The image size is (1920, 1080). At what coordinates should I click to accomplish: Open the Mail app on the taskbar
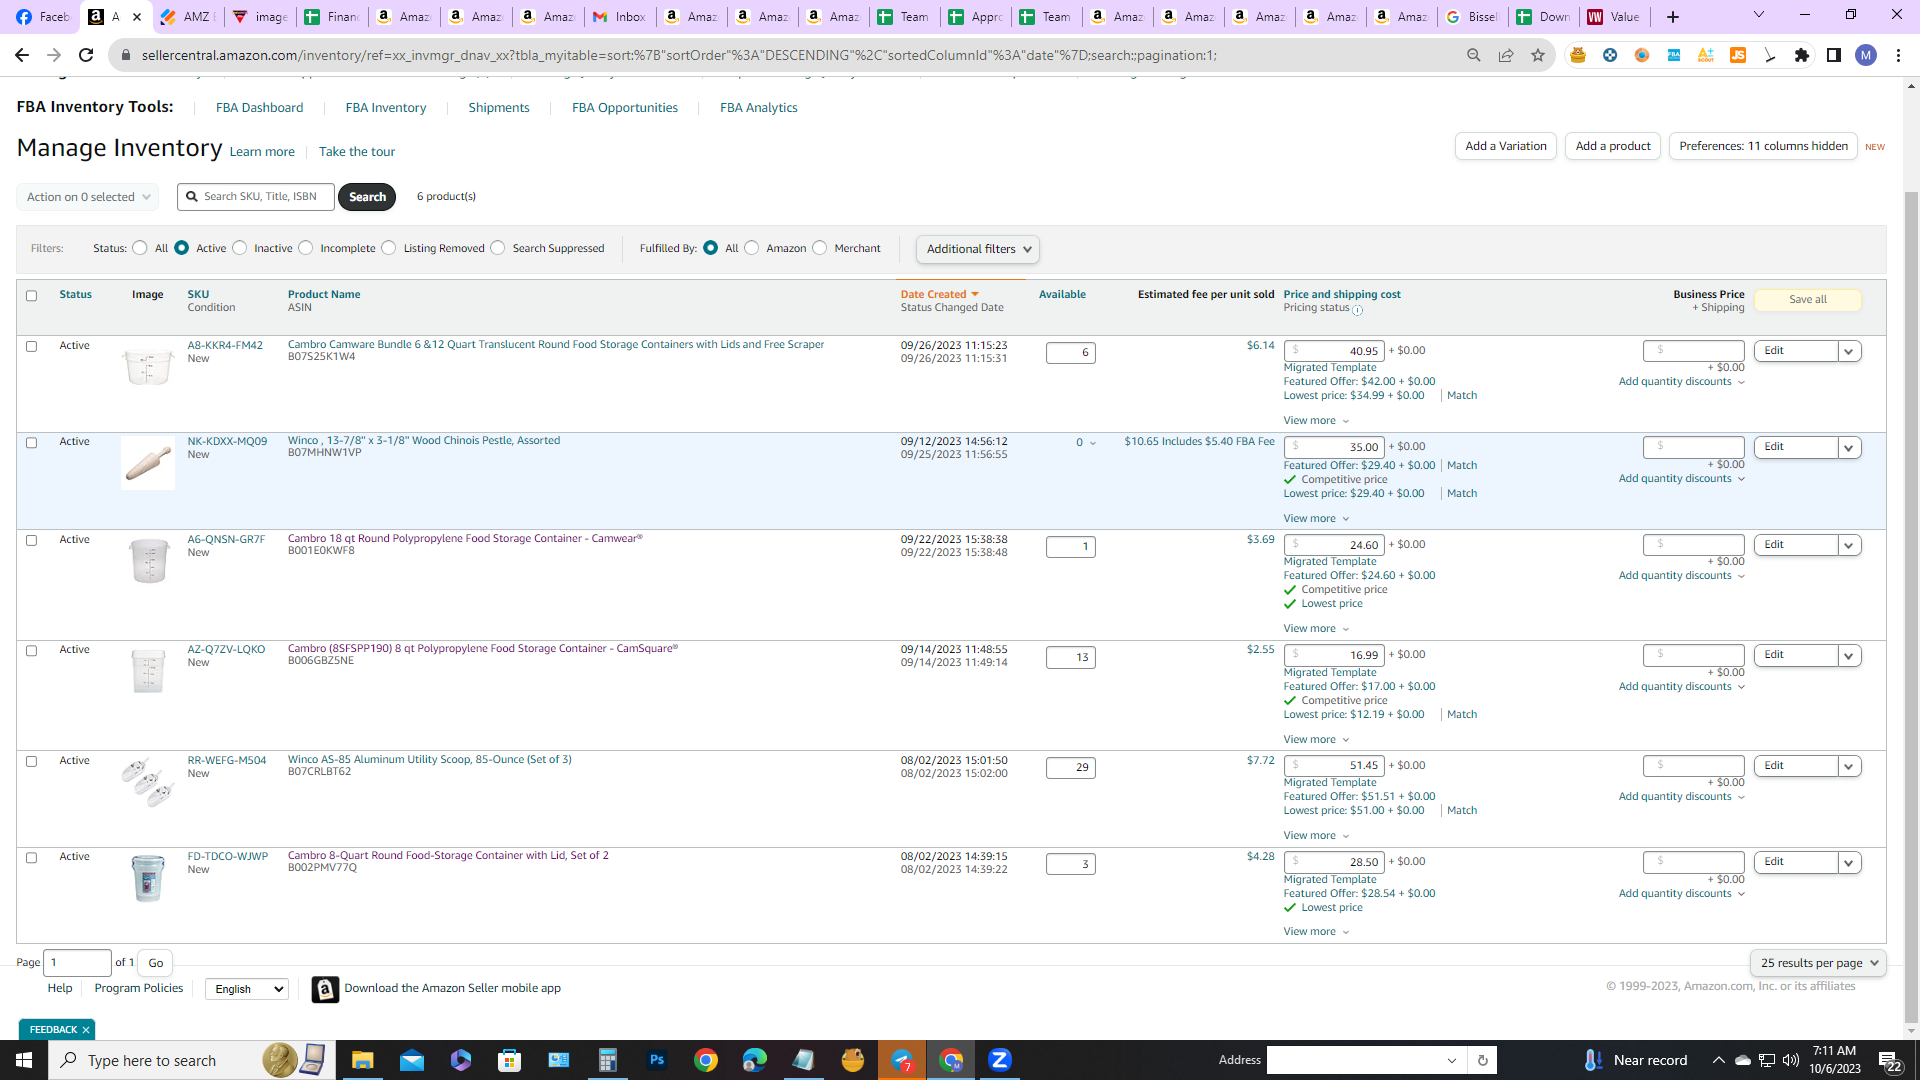pos(412,1060)
